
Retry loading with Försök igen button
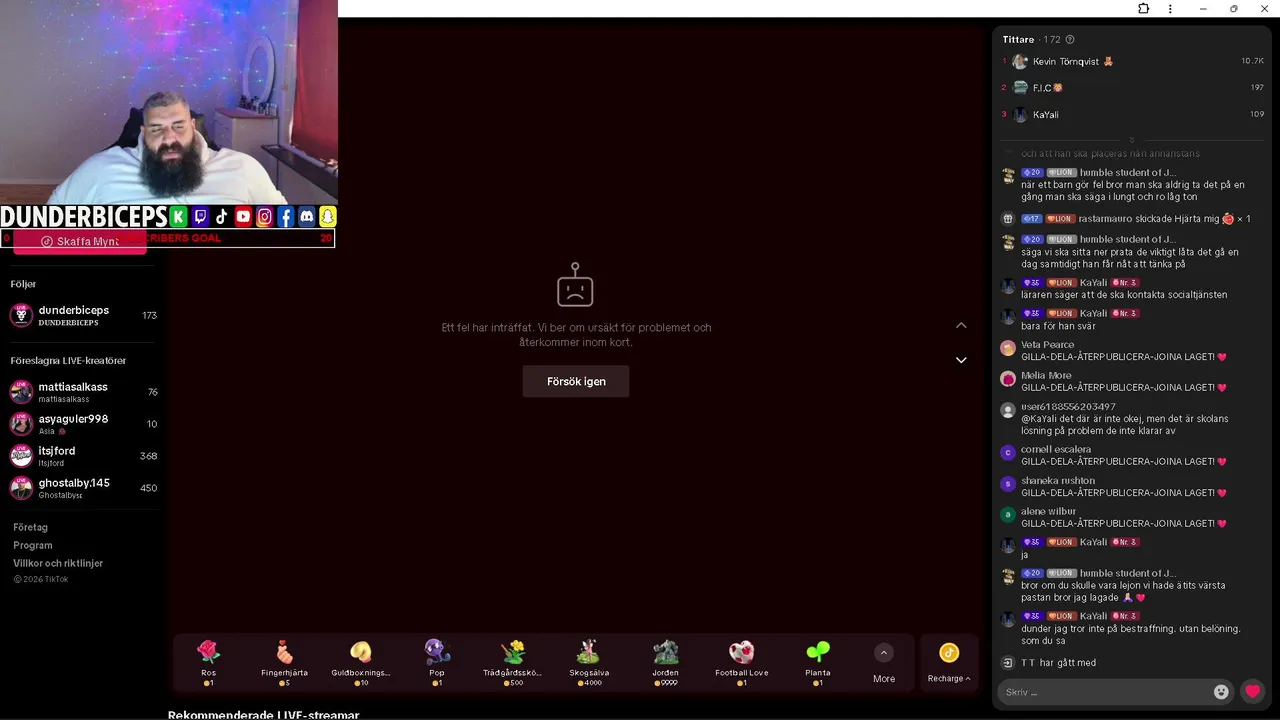(576, 381)
